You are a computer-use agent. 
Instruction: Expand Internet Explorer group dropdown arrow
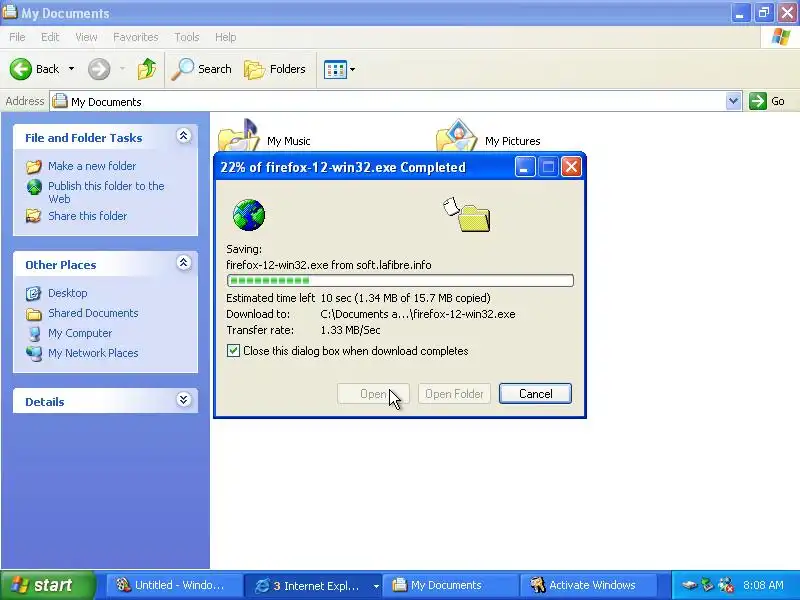click(376, 586)
